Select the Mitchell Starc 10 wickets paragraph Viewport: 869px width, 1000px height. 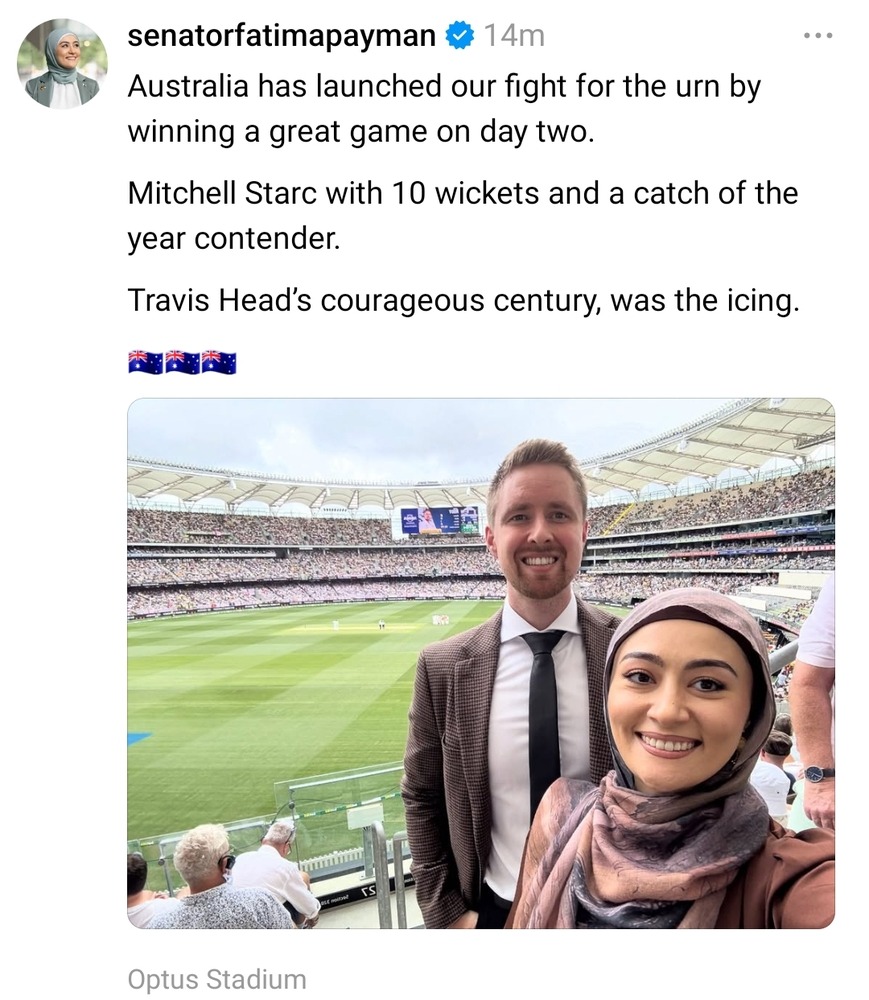(463, 216)
